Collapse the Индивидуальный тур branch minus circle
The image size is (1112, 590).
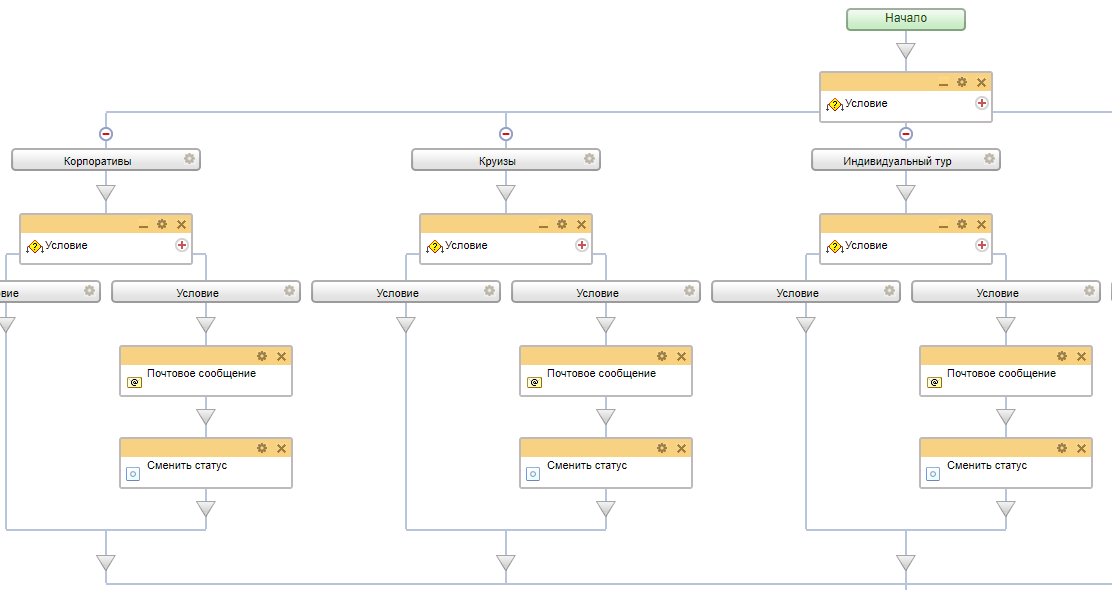[x=906, y=133]
